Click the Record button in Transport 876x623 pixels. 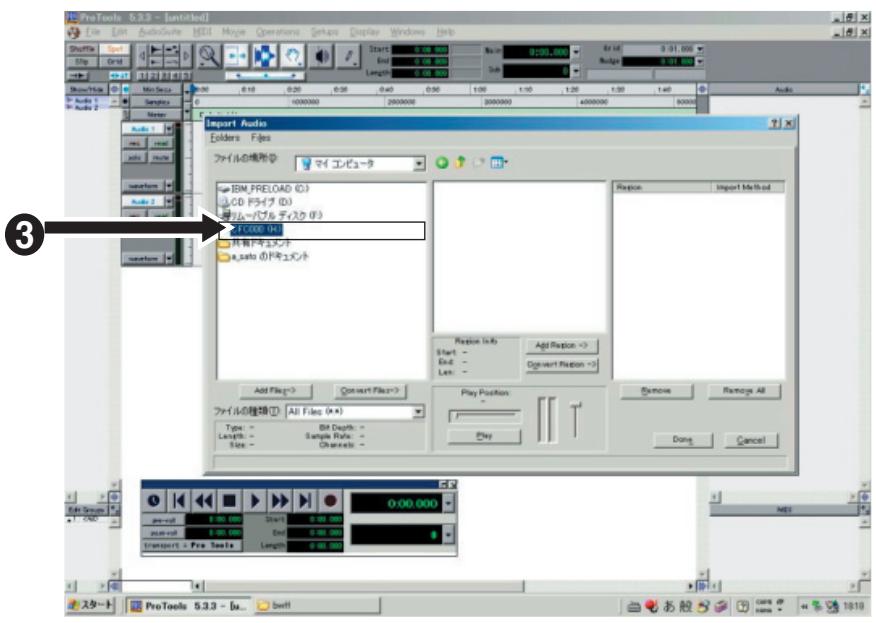point(330,501)
